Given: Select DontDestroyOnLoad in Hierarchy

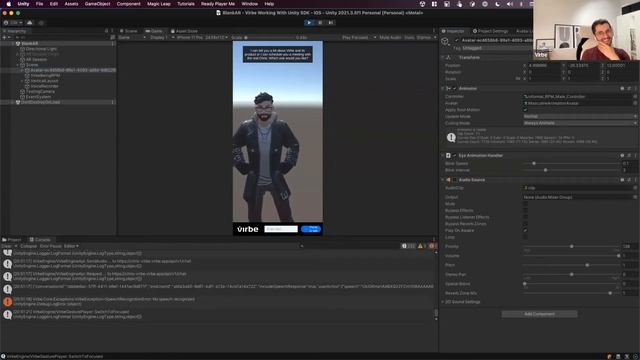Looking at the screenshot, I should [40, 102].
